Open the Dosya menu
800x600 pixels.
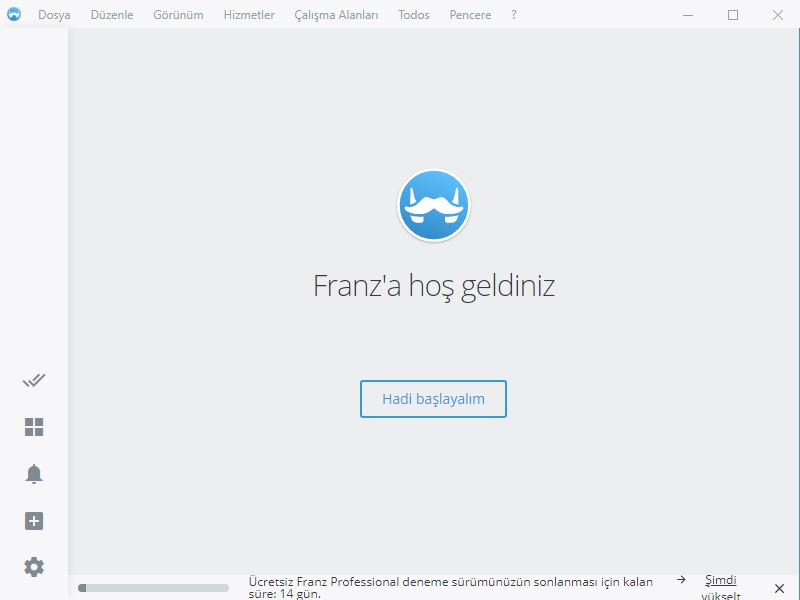click(x=54, y=15)
